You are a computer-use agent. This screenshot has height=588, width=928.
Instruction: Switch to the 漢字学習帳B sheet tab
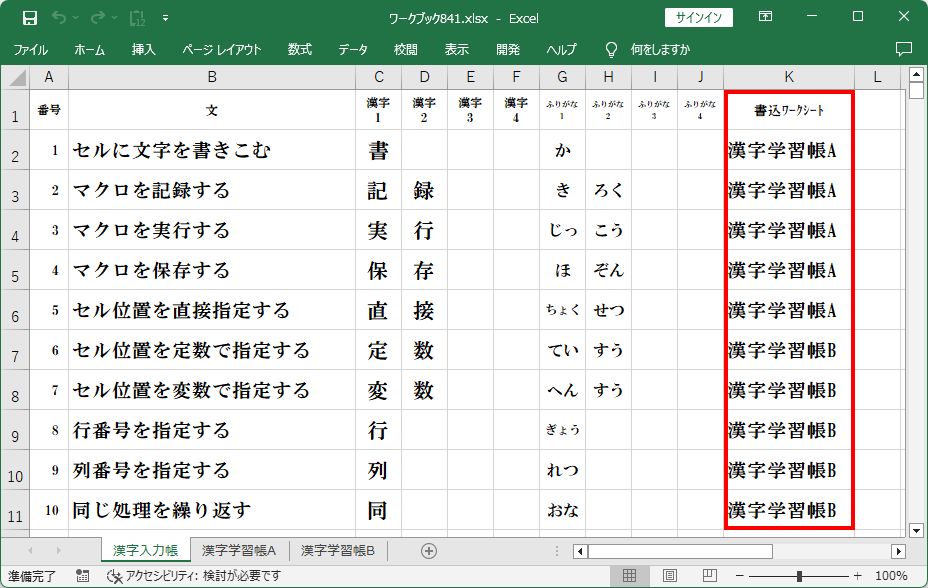338,551
